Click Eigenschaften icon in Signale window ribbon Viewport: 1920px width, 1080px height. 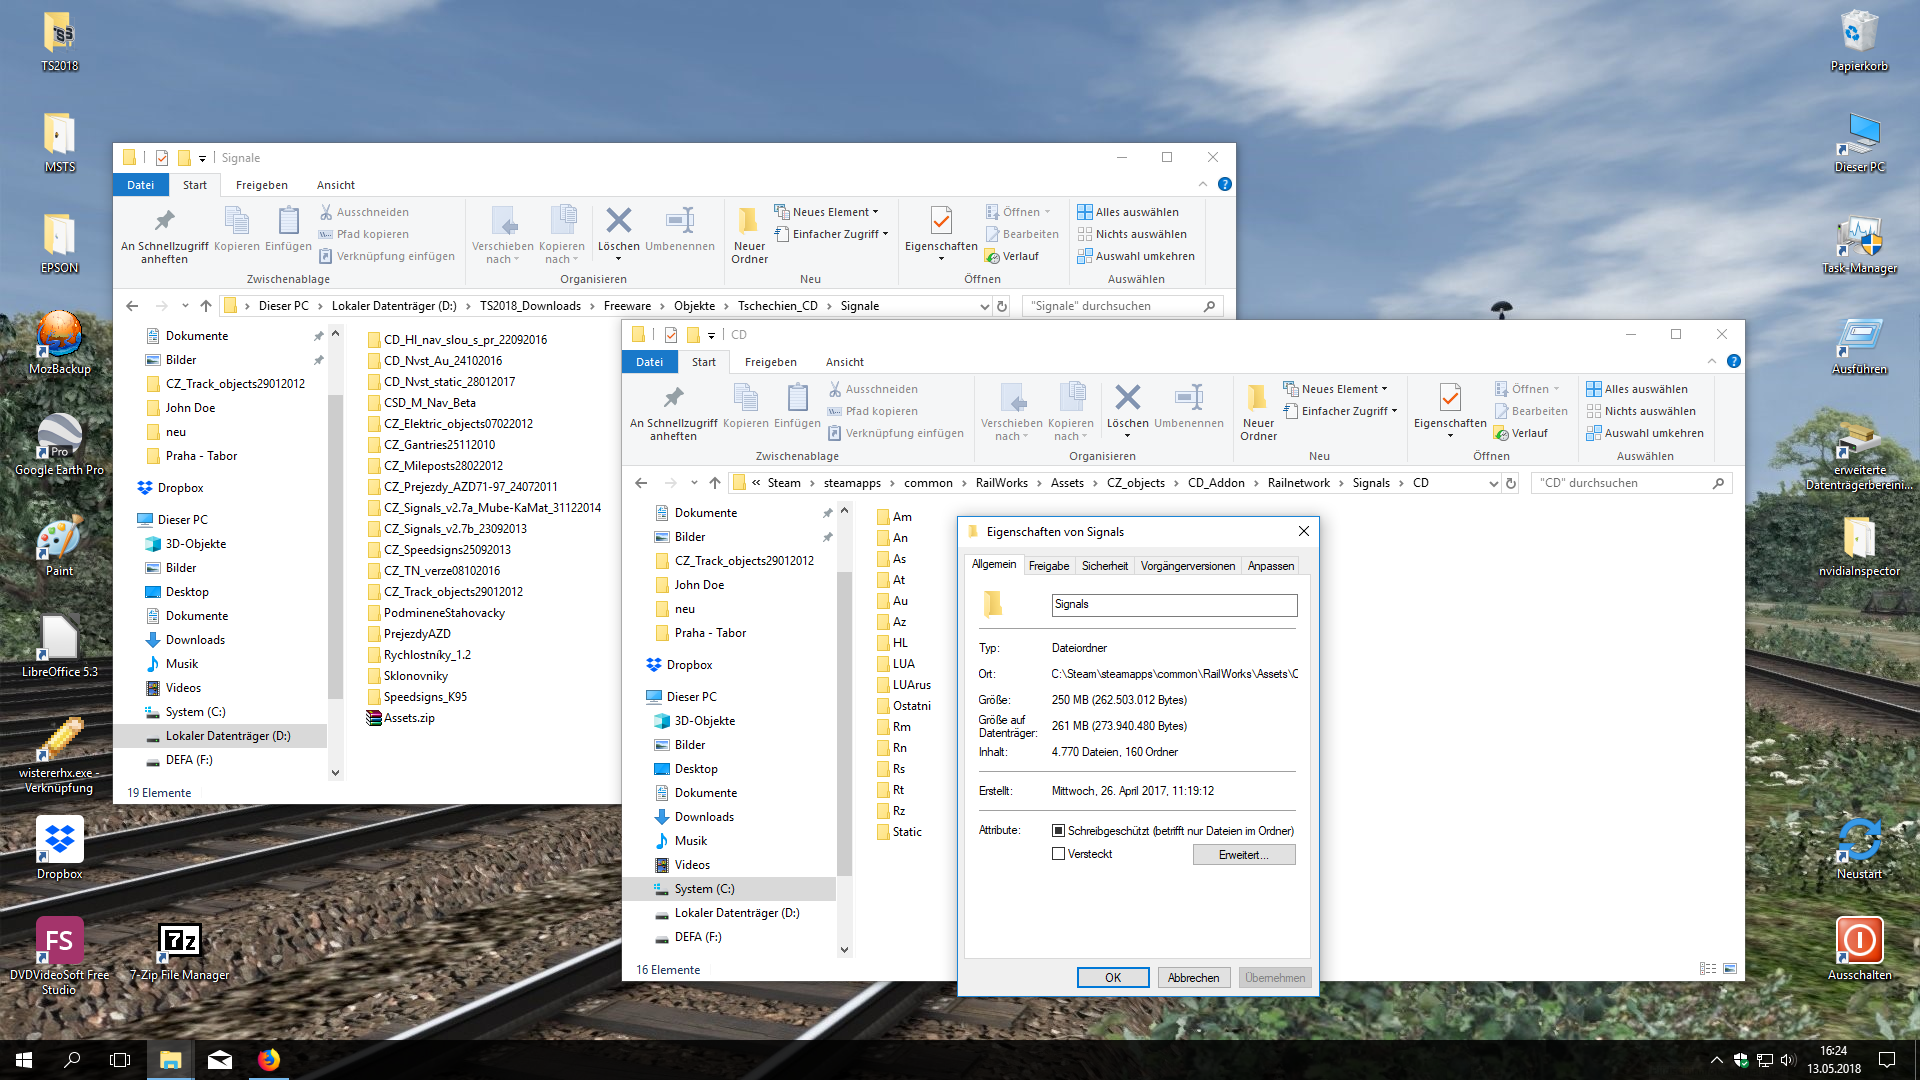[940, 222]
